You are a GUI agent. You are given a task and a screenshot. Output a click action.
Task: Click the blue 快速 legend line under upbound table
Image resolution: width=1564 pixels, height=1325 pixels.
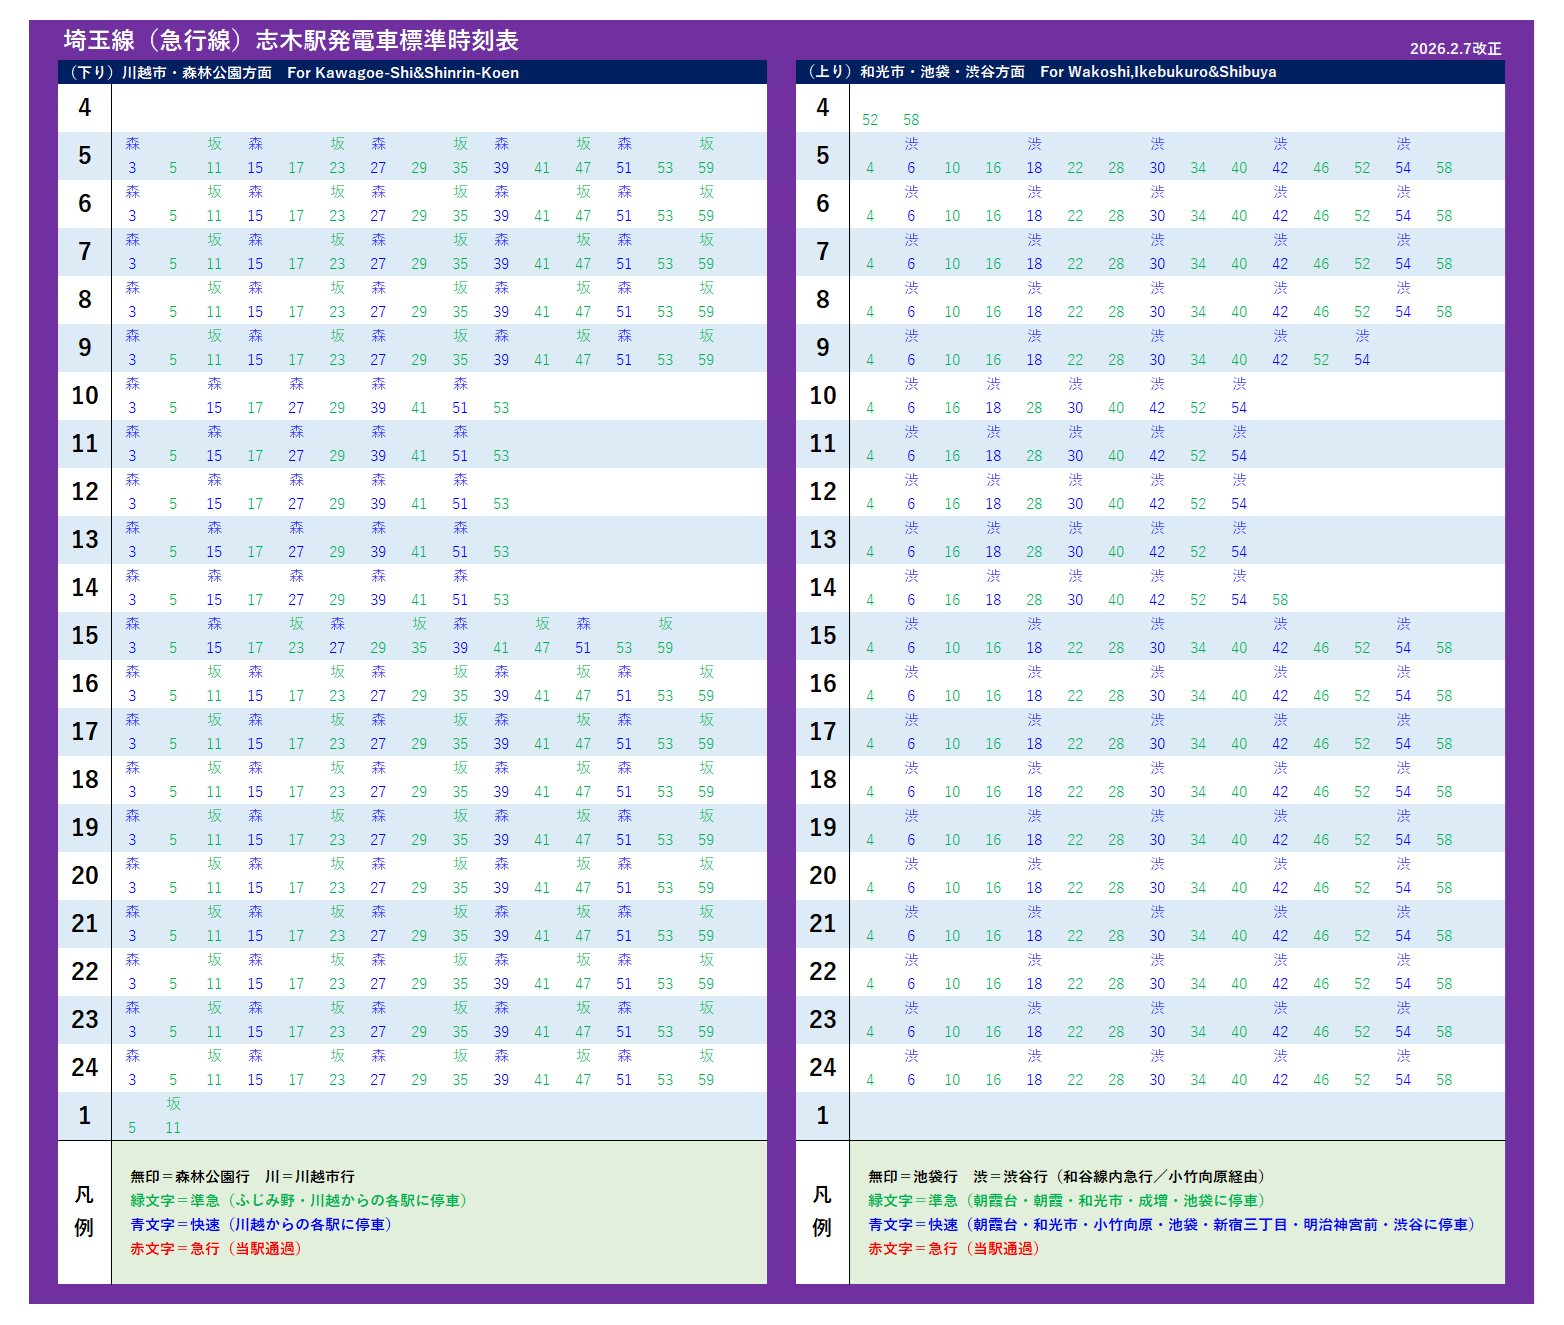pyautogui.click(x=1171, y=1225)
